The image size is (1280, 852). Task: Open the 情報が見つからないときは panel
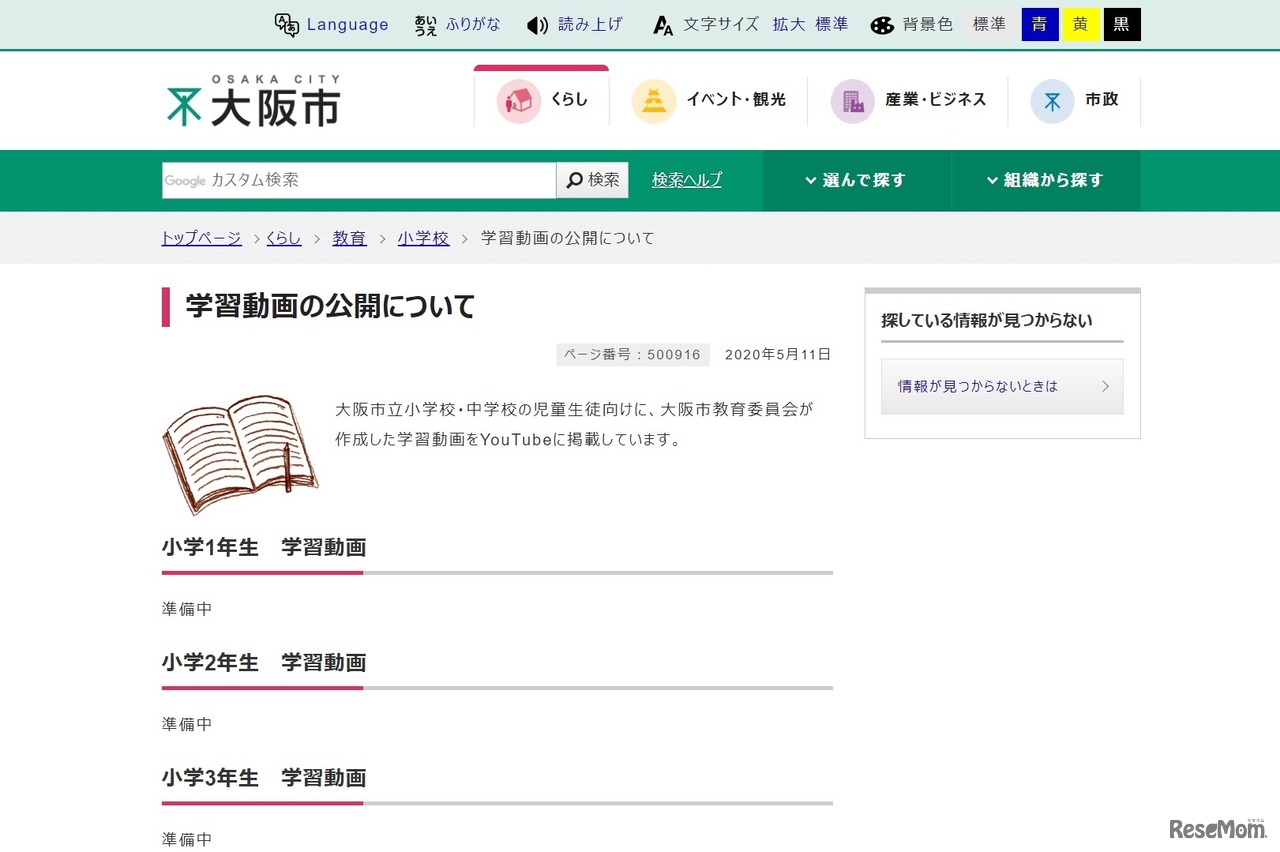(x=1001, y=387)
